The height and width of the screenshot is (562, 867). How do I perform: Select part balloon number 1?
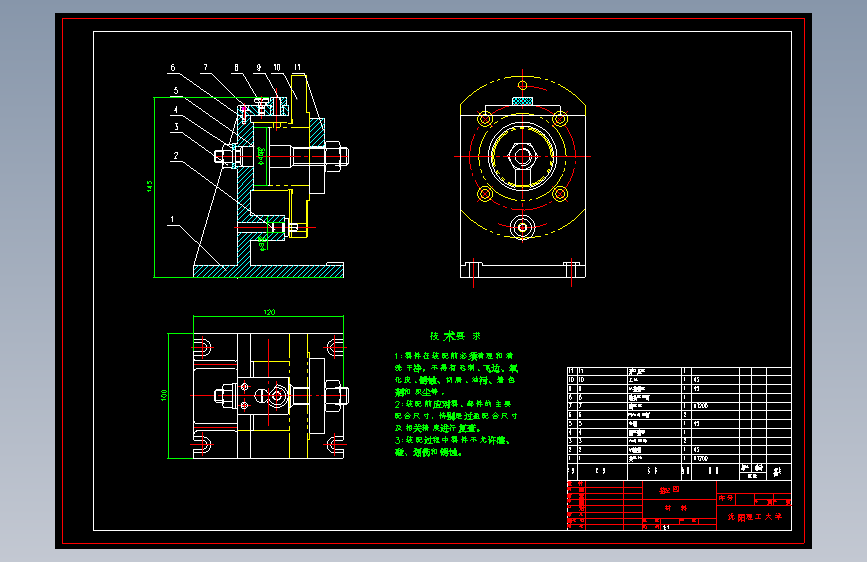pos(172,220)
